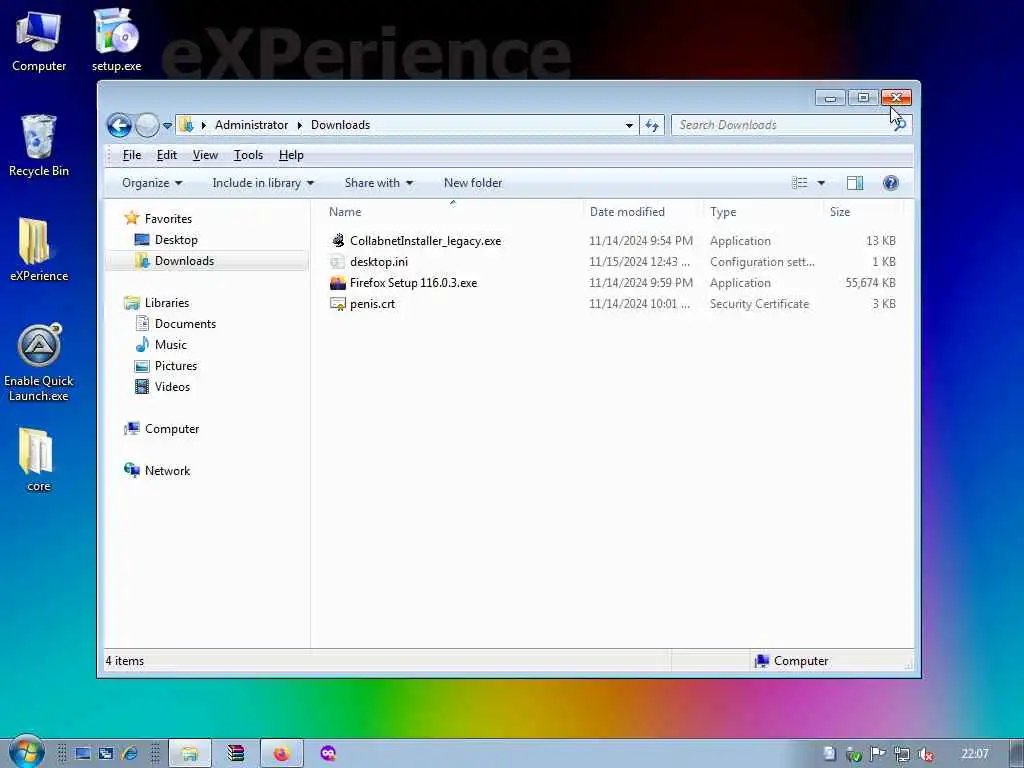This screenshot has width=1024, height=768.
Task: Click the Firefox Setup file icon
Action: tap(338, 283)
